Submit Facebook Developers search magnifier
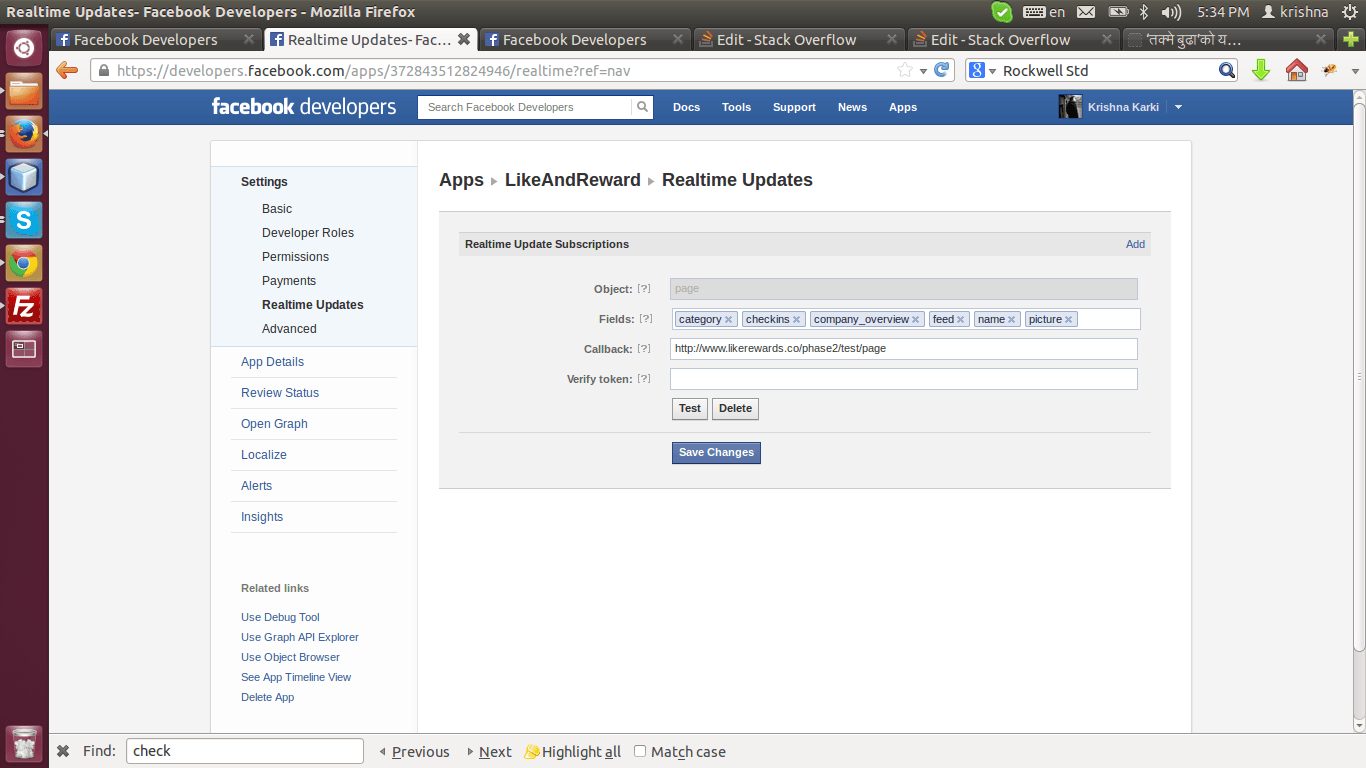Viewport: 1366px width, 768px height. click(x=642, y=107)
